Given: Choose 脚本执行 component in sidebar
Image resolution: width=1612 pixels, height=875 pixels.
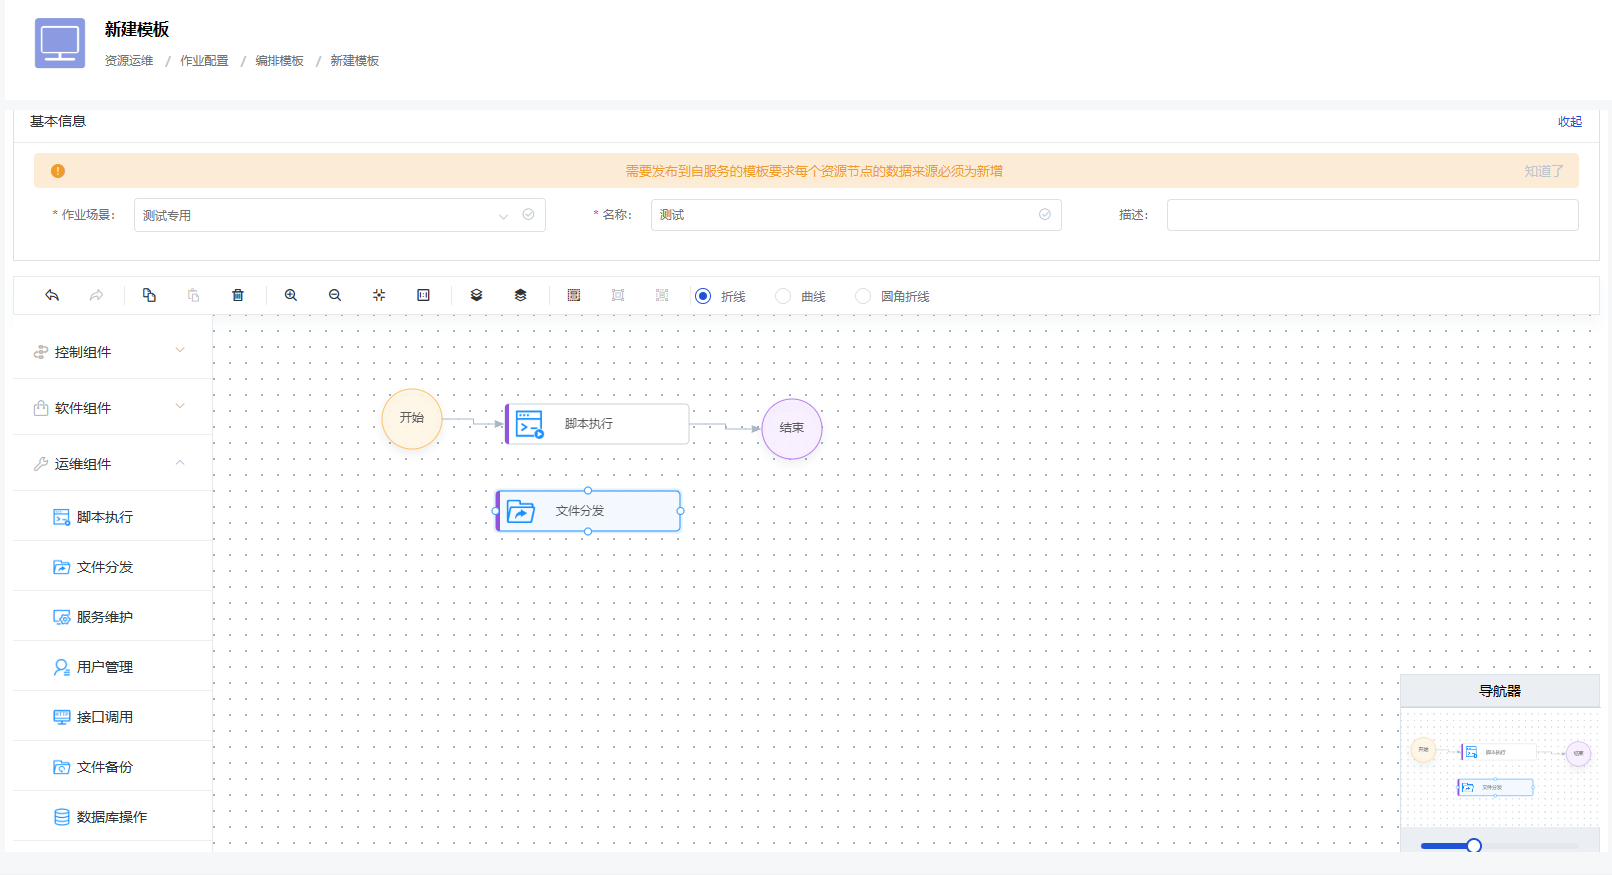Looking at the screenshot, I should (x=113, y=517).
